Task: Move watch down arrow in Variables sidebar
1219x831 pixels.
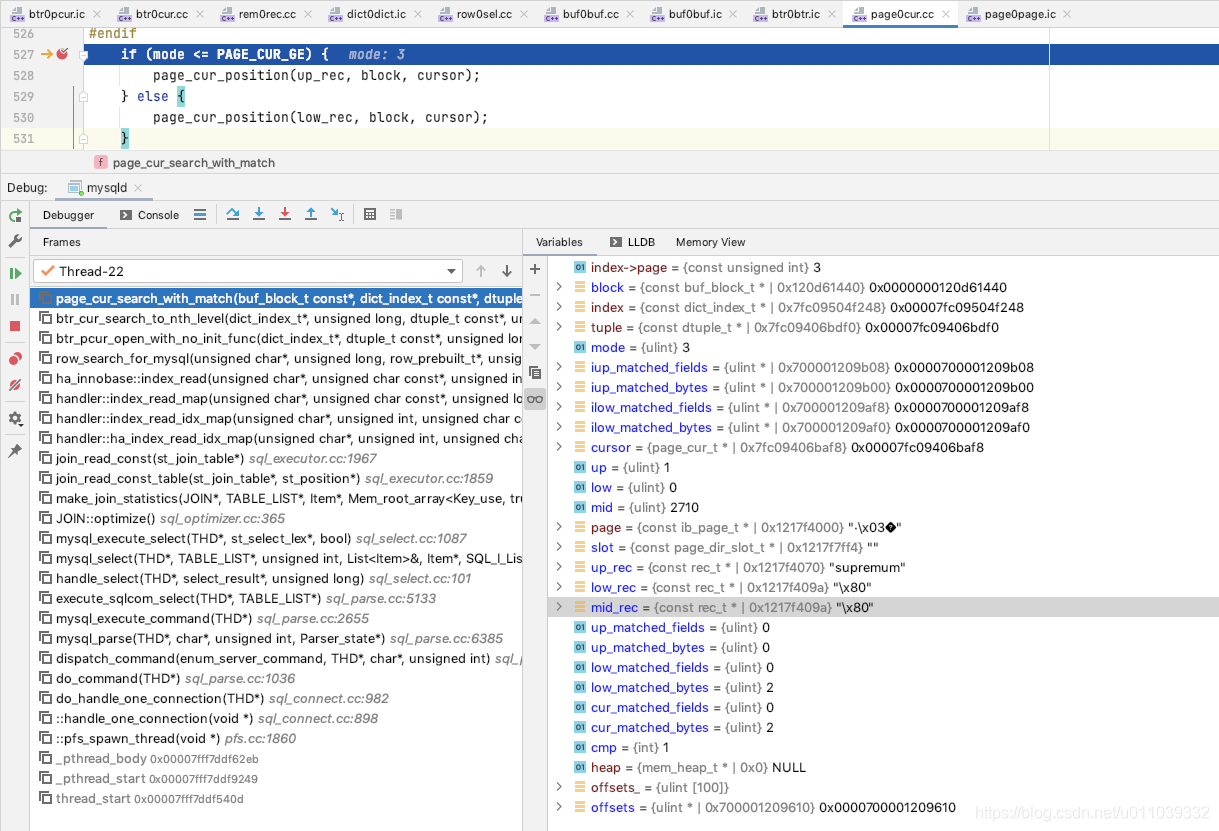Action: click(535, 347)
